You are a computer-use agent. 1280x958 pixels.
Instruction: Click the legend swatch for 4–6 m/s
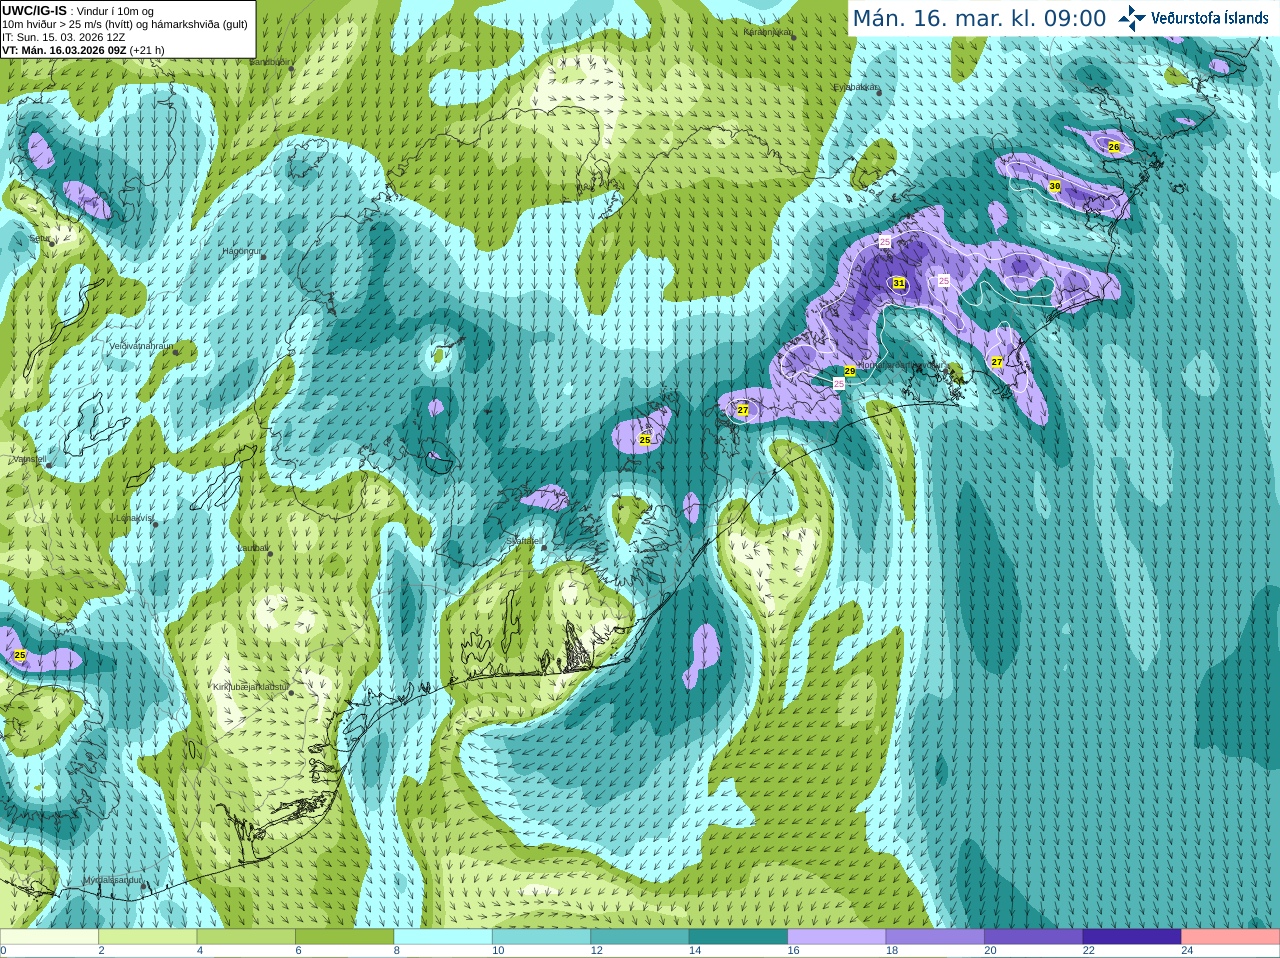click(x=246, y=937)
